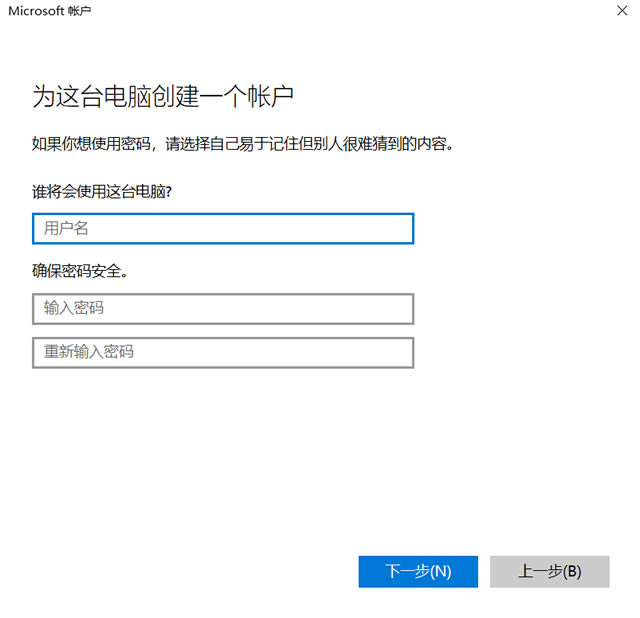Screen dimensions: 640x618
Task: Click the 输入密码 placeholder text
Action: (x=74, y=308)
